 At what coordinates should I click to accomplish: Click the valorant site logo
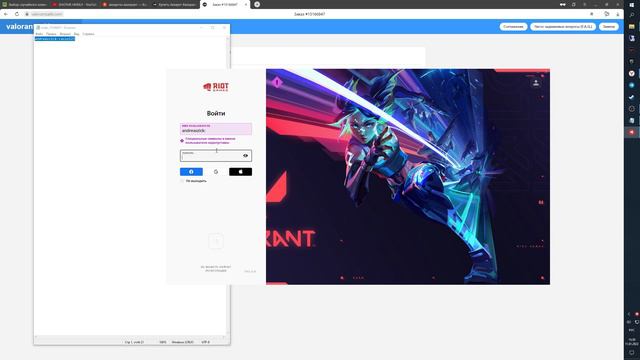(19, 27)
